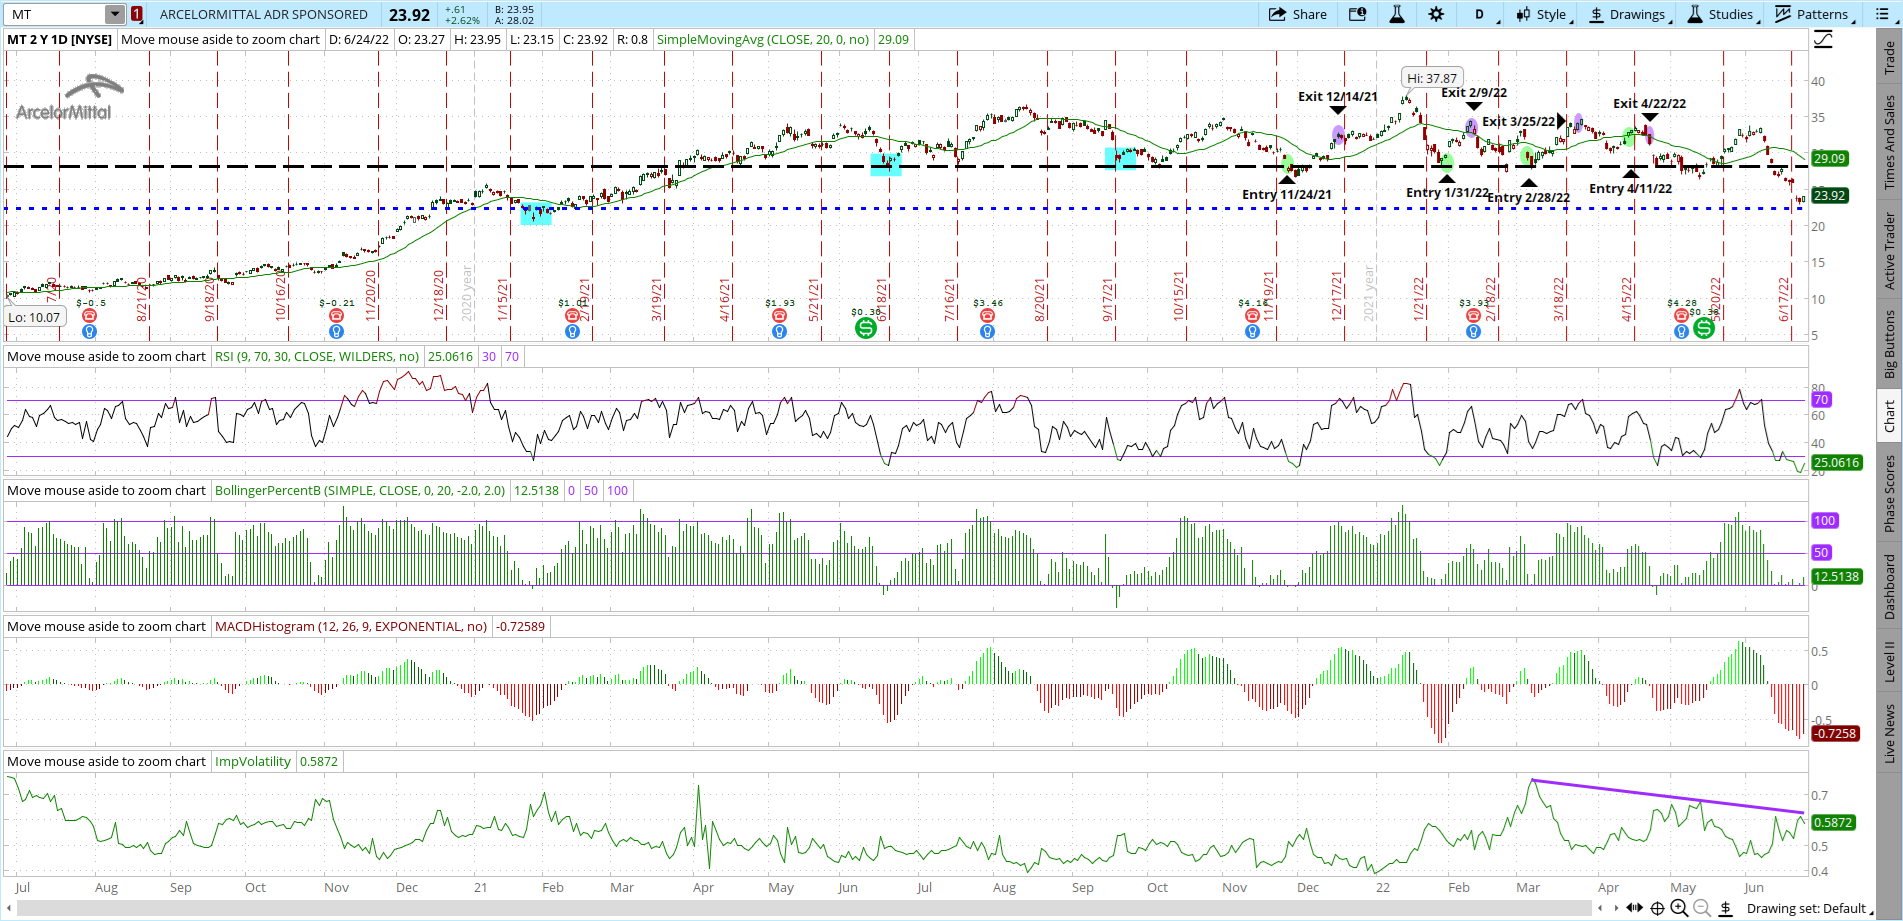This screenshot has width=1903, height=921.
Task: Click the -0.7258 MACD value tag
Action: click(x=1836, y=733)
